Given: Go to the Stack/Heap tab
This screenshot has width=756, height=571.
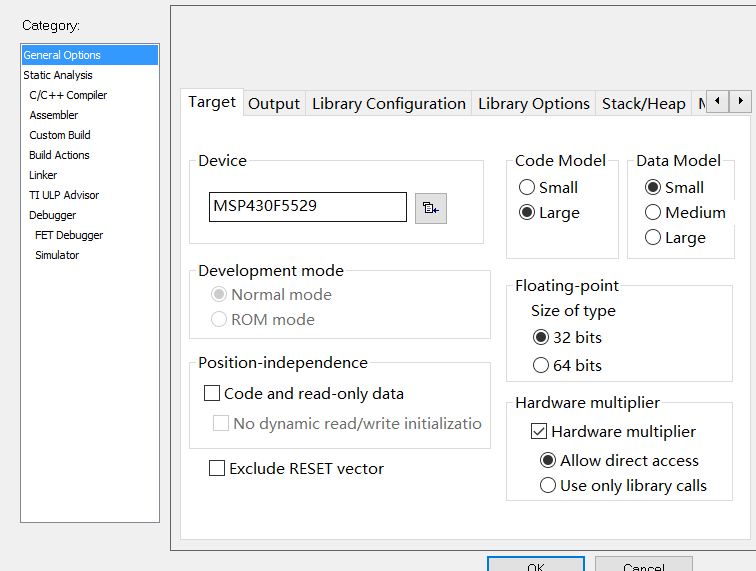Looking at the screenshot, I should (x=644, y=104).
